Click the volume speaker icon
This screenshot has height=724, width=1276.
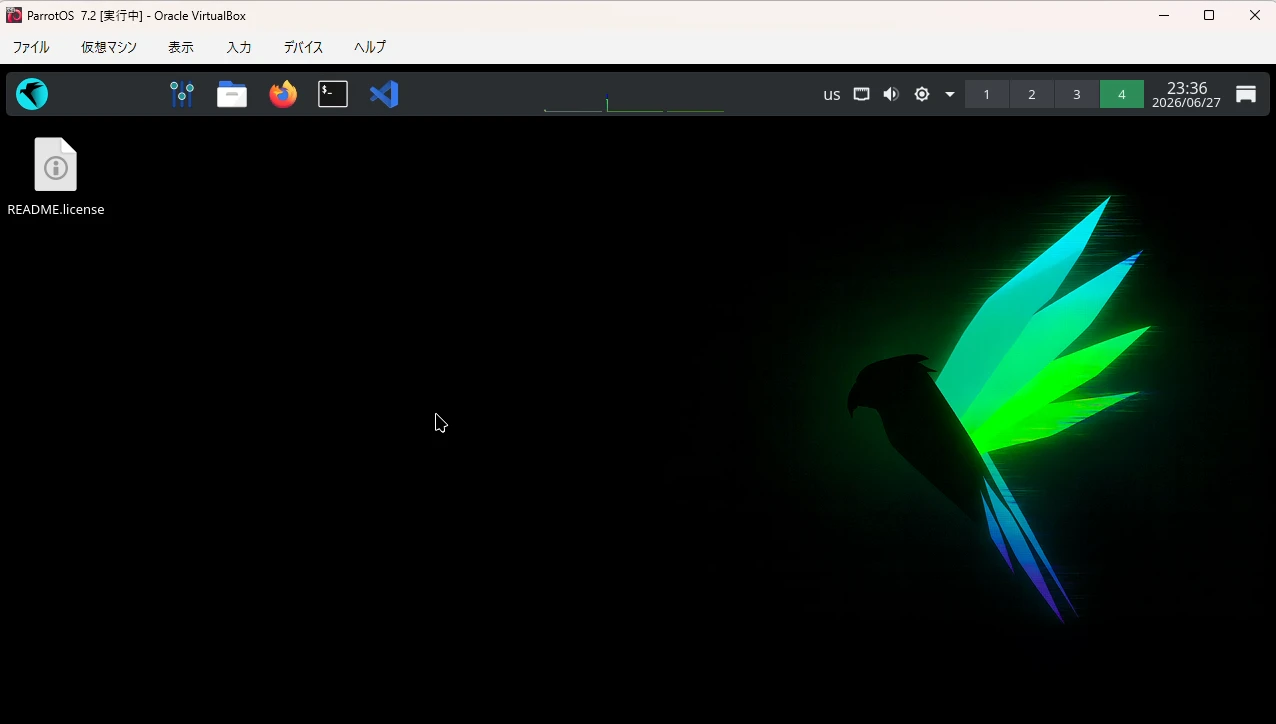[891, 94]
